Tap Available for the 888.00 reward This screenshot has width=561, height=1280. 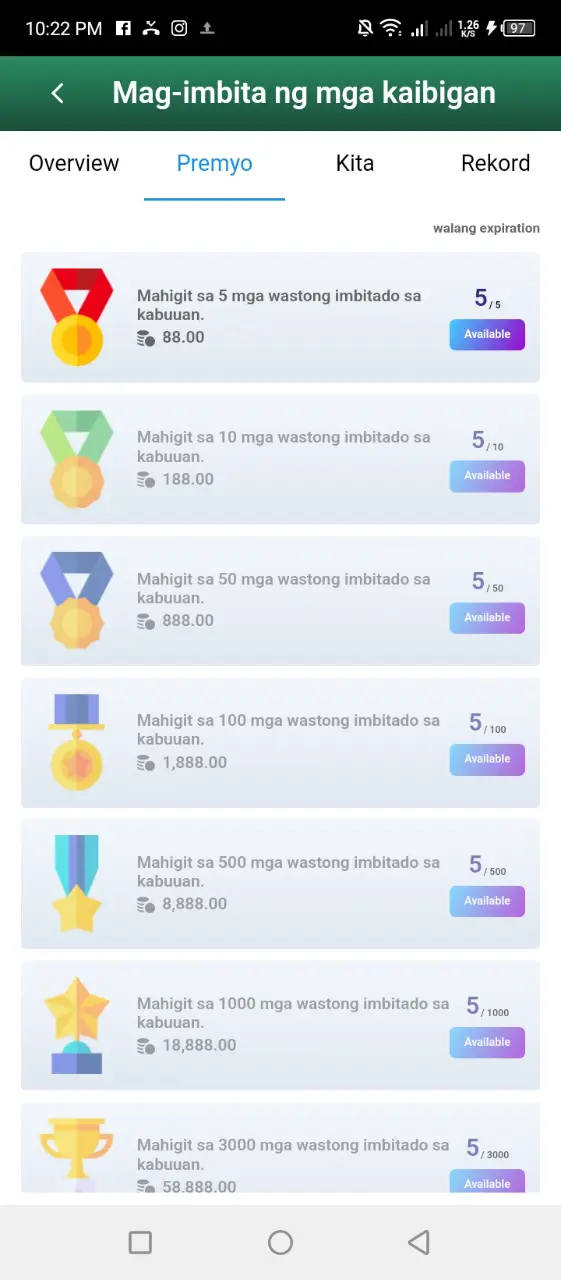click(x=487, y=618)
